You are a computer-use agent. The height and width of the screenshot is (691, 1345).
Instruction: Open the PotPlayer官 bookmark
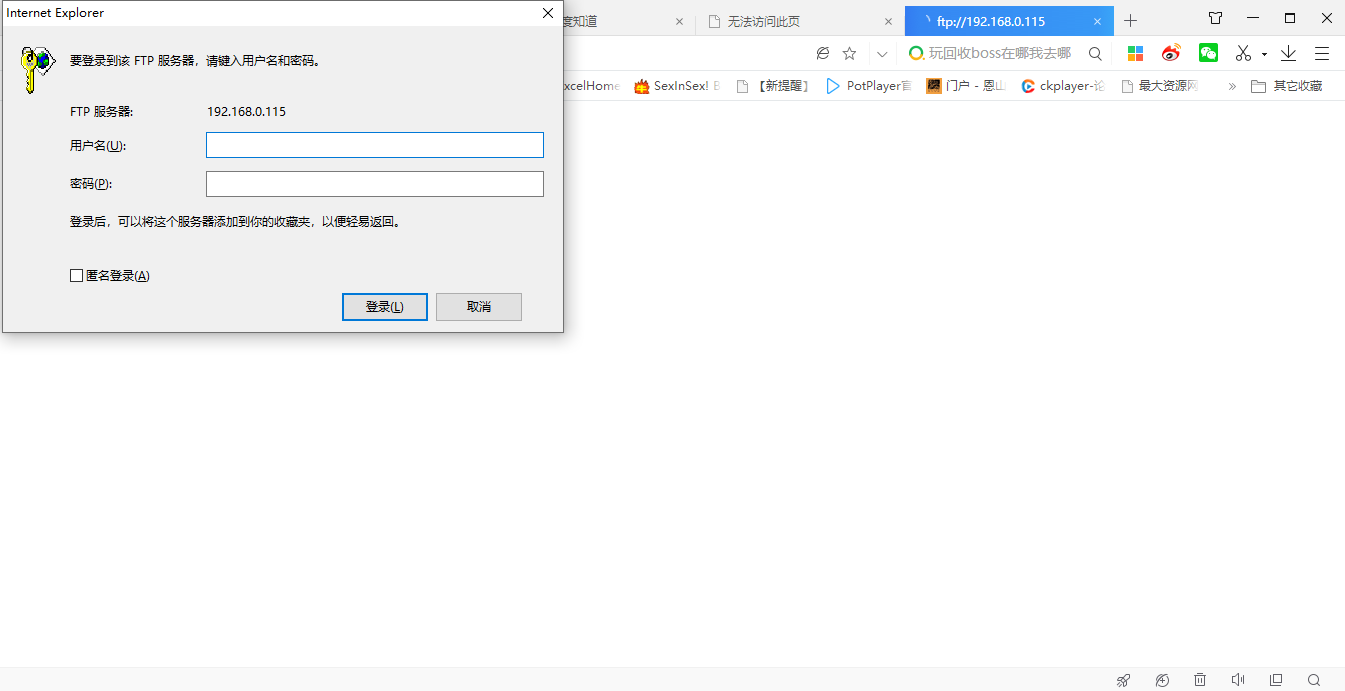pos(869,86)
